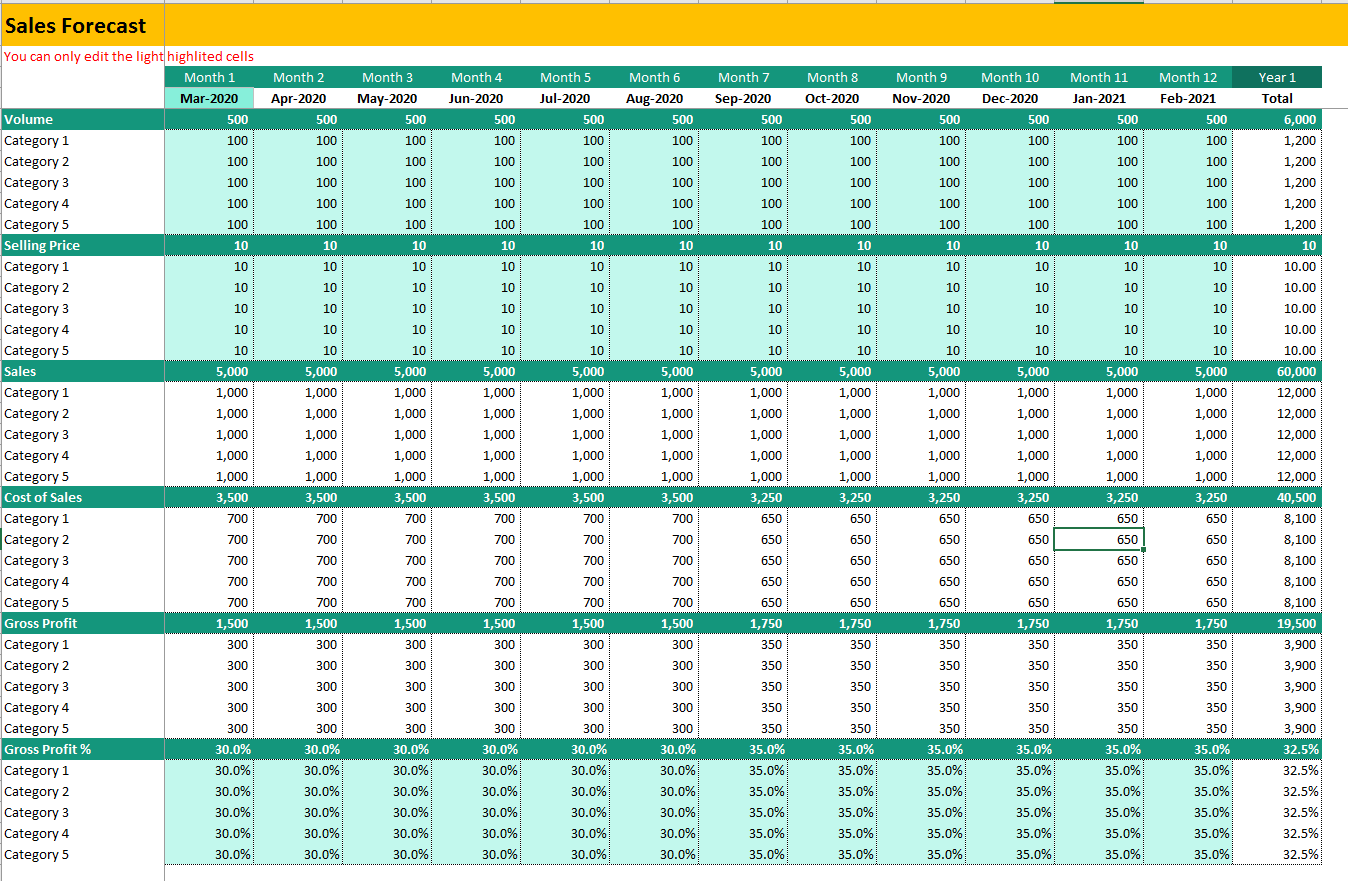This screenshot has height=881, width=1348.
Task: Select Gross Profit Category 1 cell under Jun-2020
Action: [x=477, y=644]
